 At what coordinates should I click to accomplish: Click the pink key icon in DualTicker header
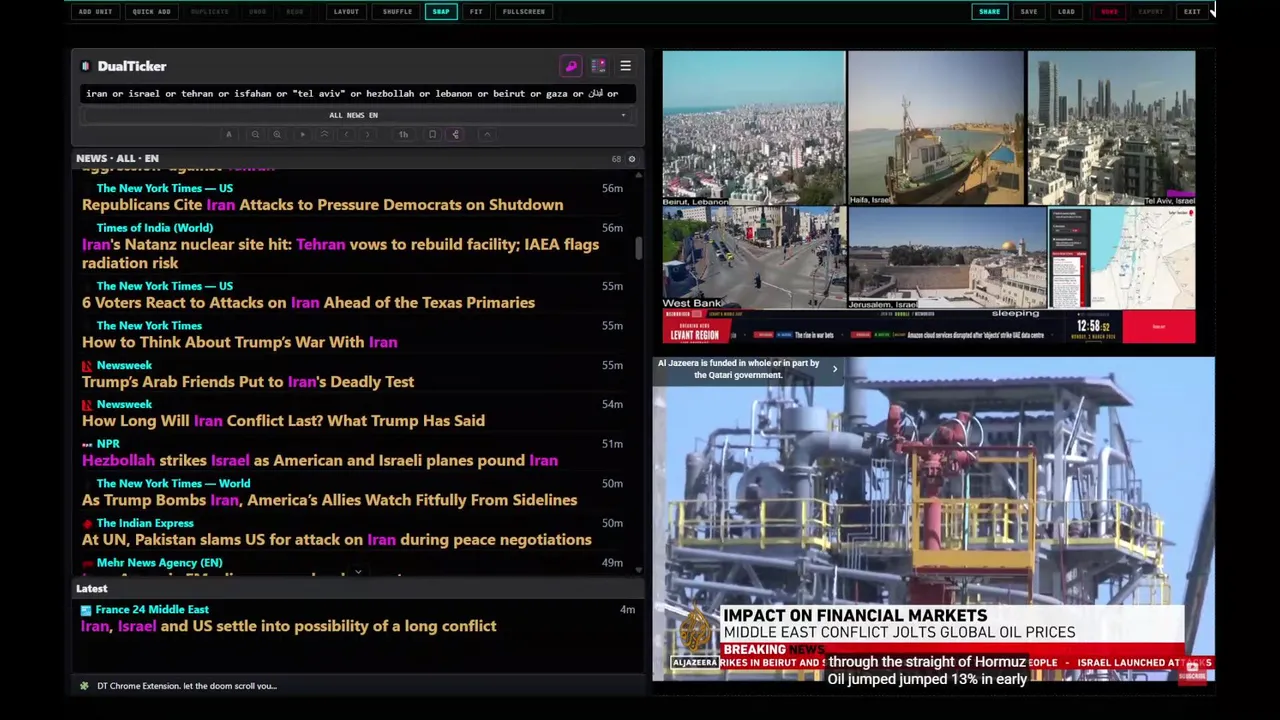[571, 66]
